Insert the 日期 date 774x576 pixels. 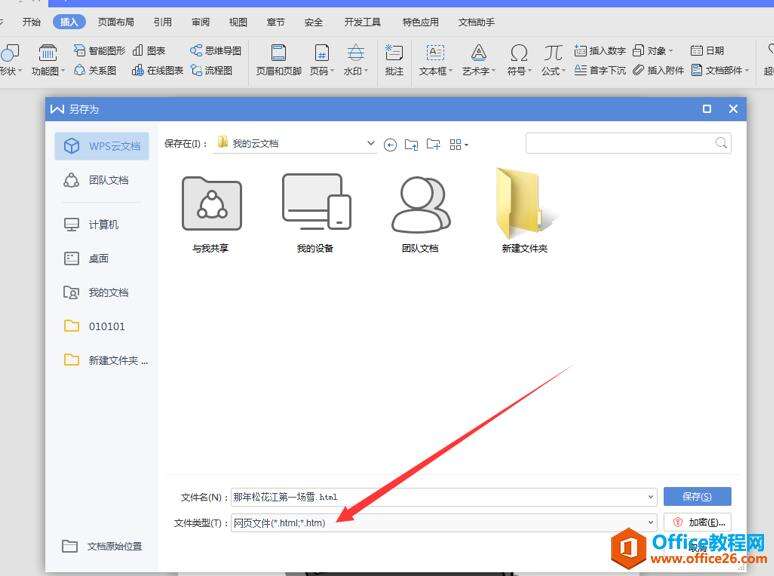pos(707,50)
